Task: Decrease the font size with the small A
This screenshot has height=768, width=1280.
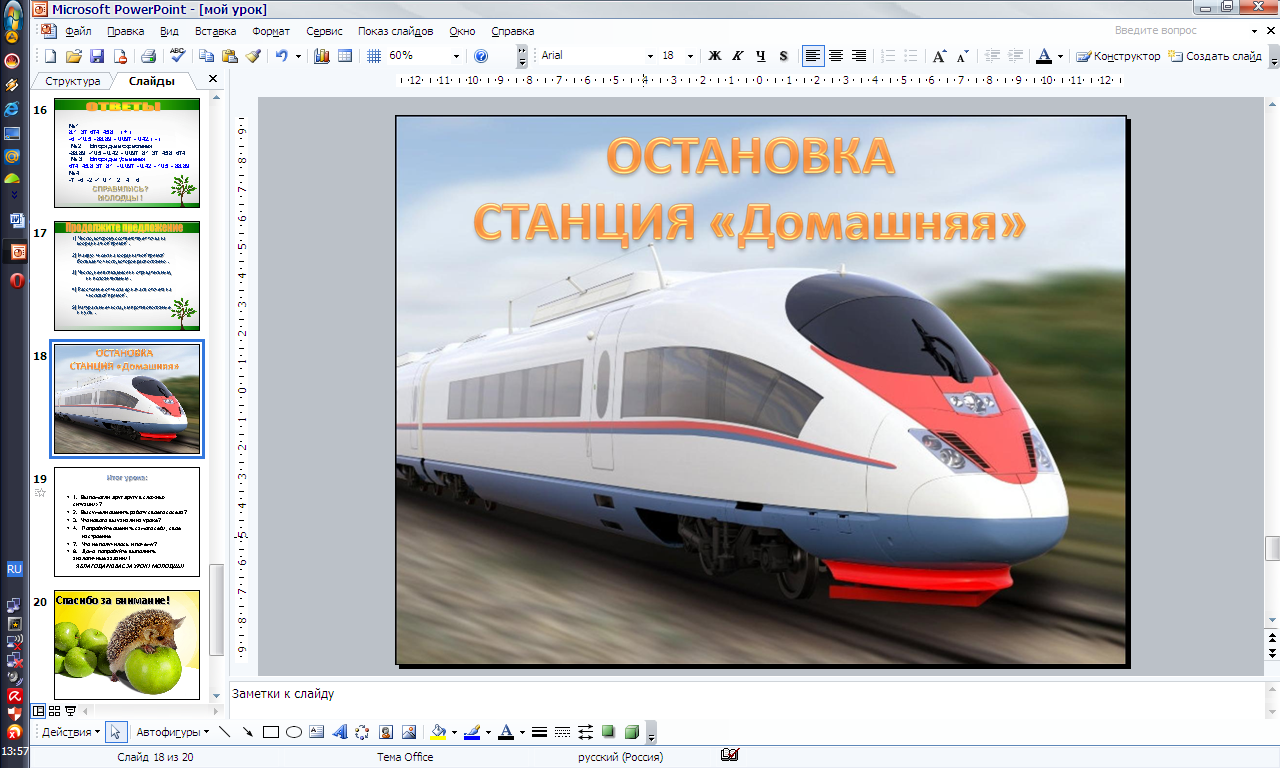Action: tap(962, 56)
